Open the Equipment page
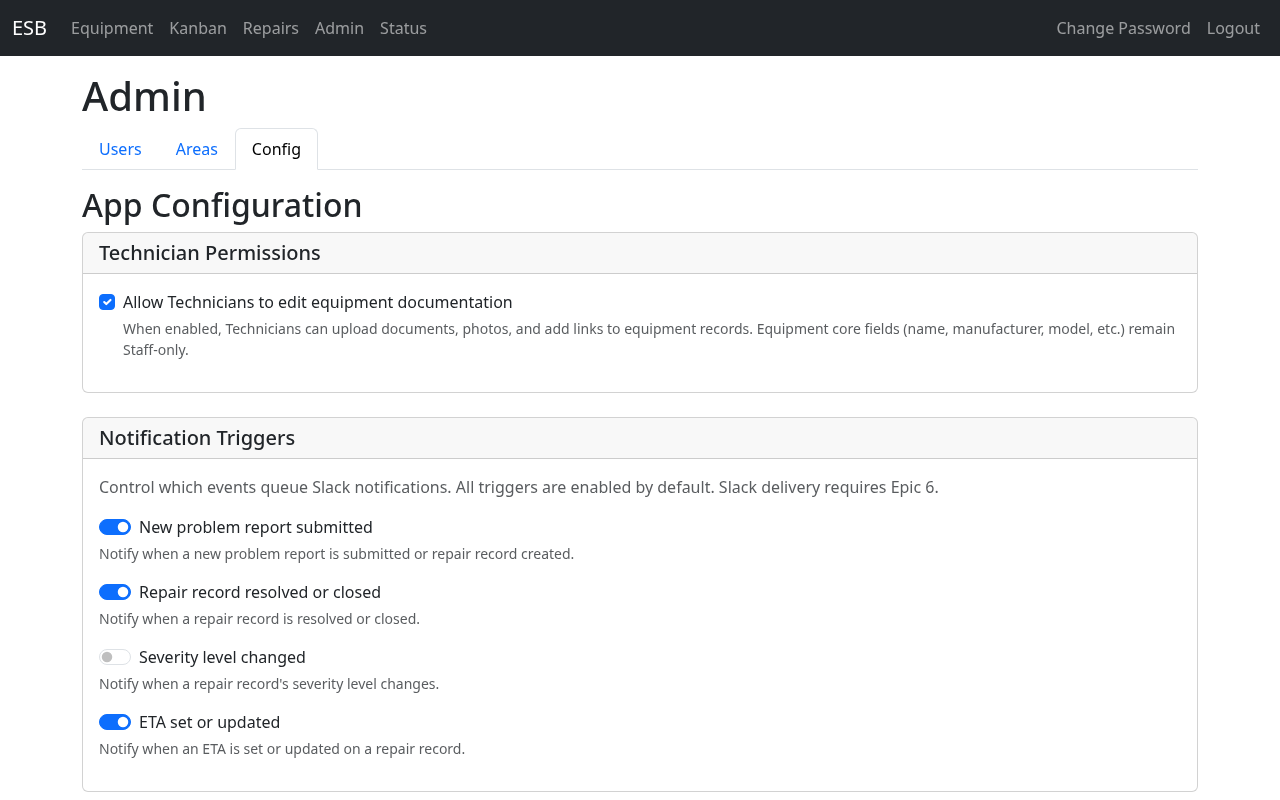This screenshot has width=1280, height=800. click(x=111, y=28)
